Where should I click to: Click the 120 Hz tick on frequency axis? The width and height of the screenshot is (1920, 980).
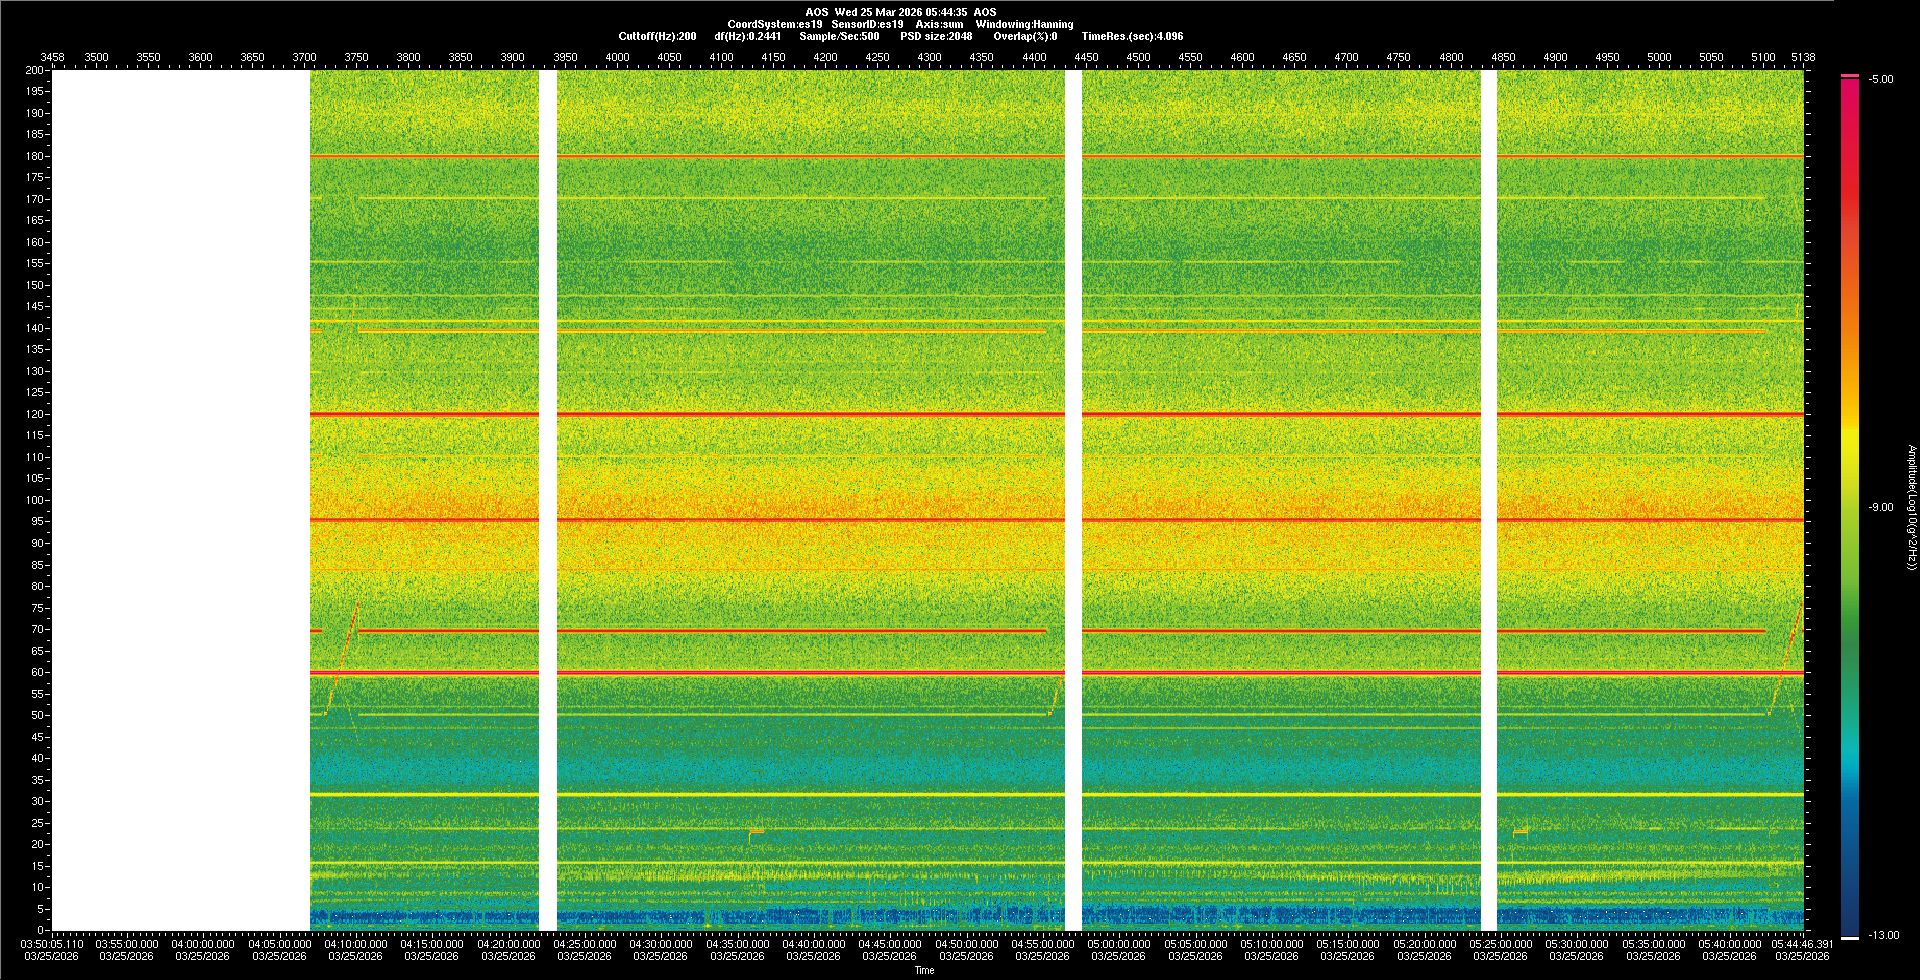tap(35, 414)
